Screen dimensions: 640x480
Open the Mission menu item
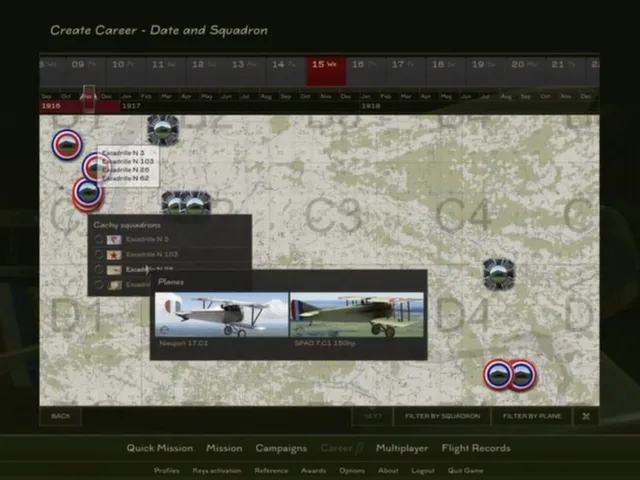pos(224,448)
